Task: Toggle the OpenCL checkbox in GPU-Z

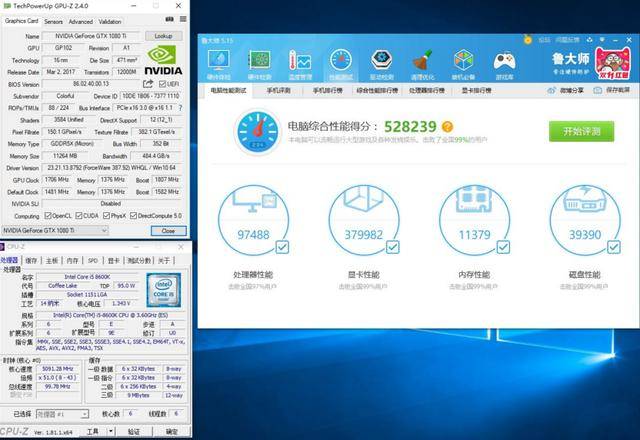Action: click(x=48, y=216)
